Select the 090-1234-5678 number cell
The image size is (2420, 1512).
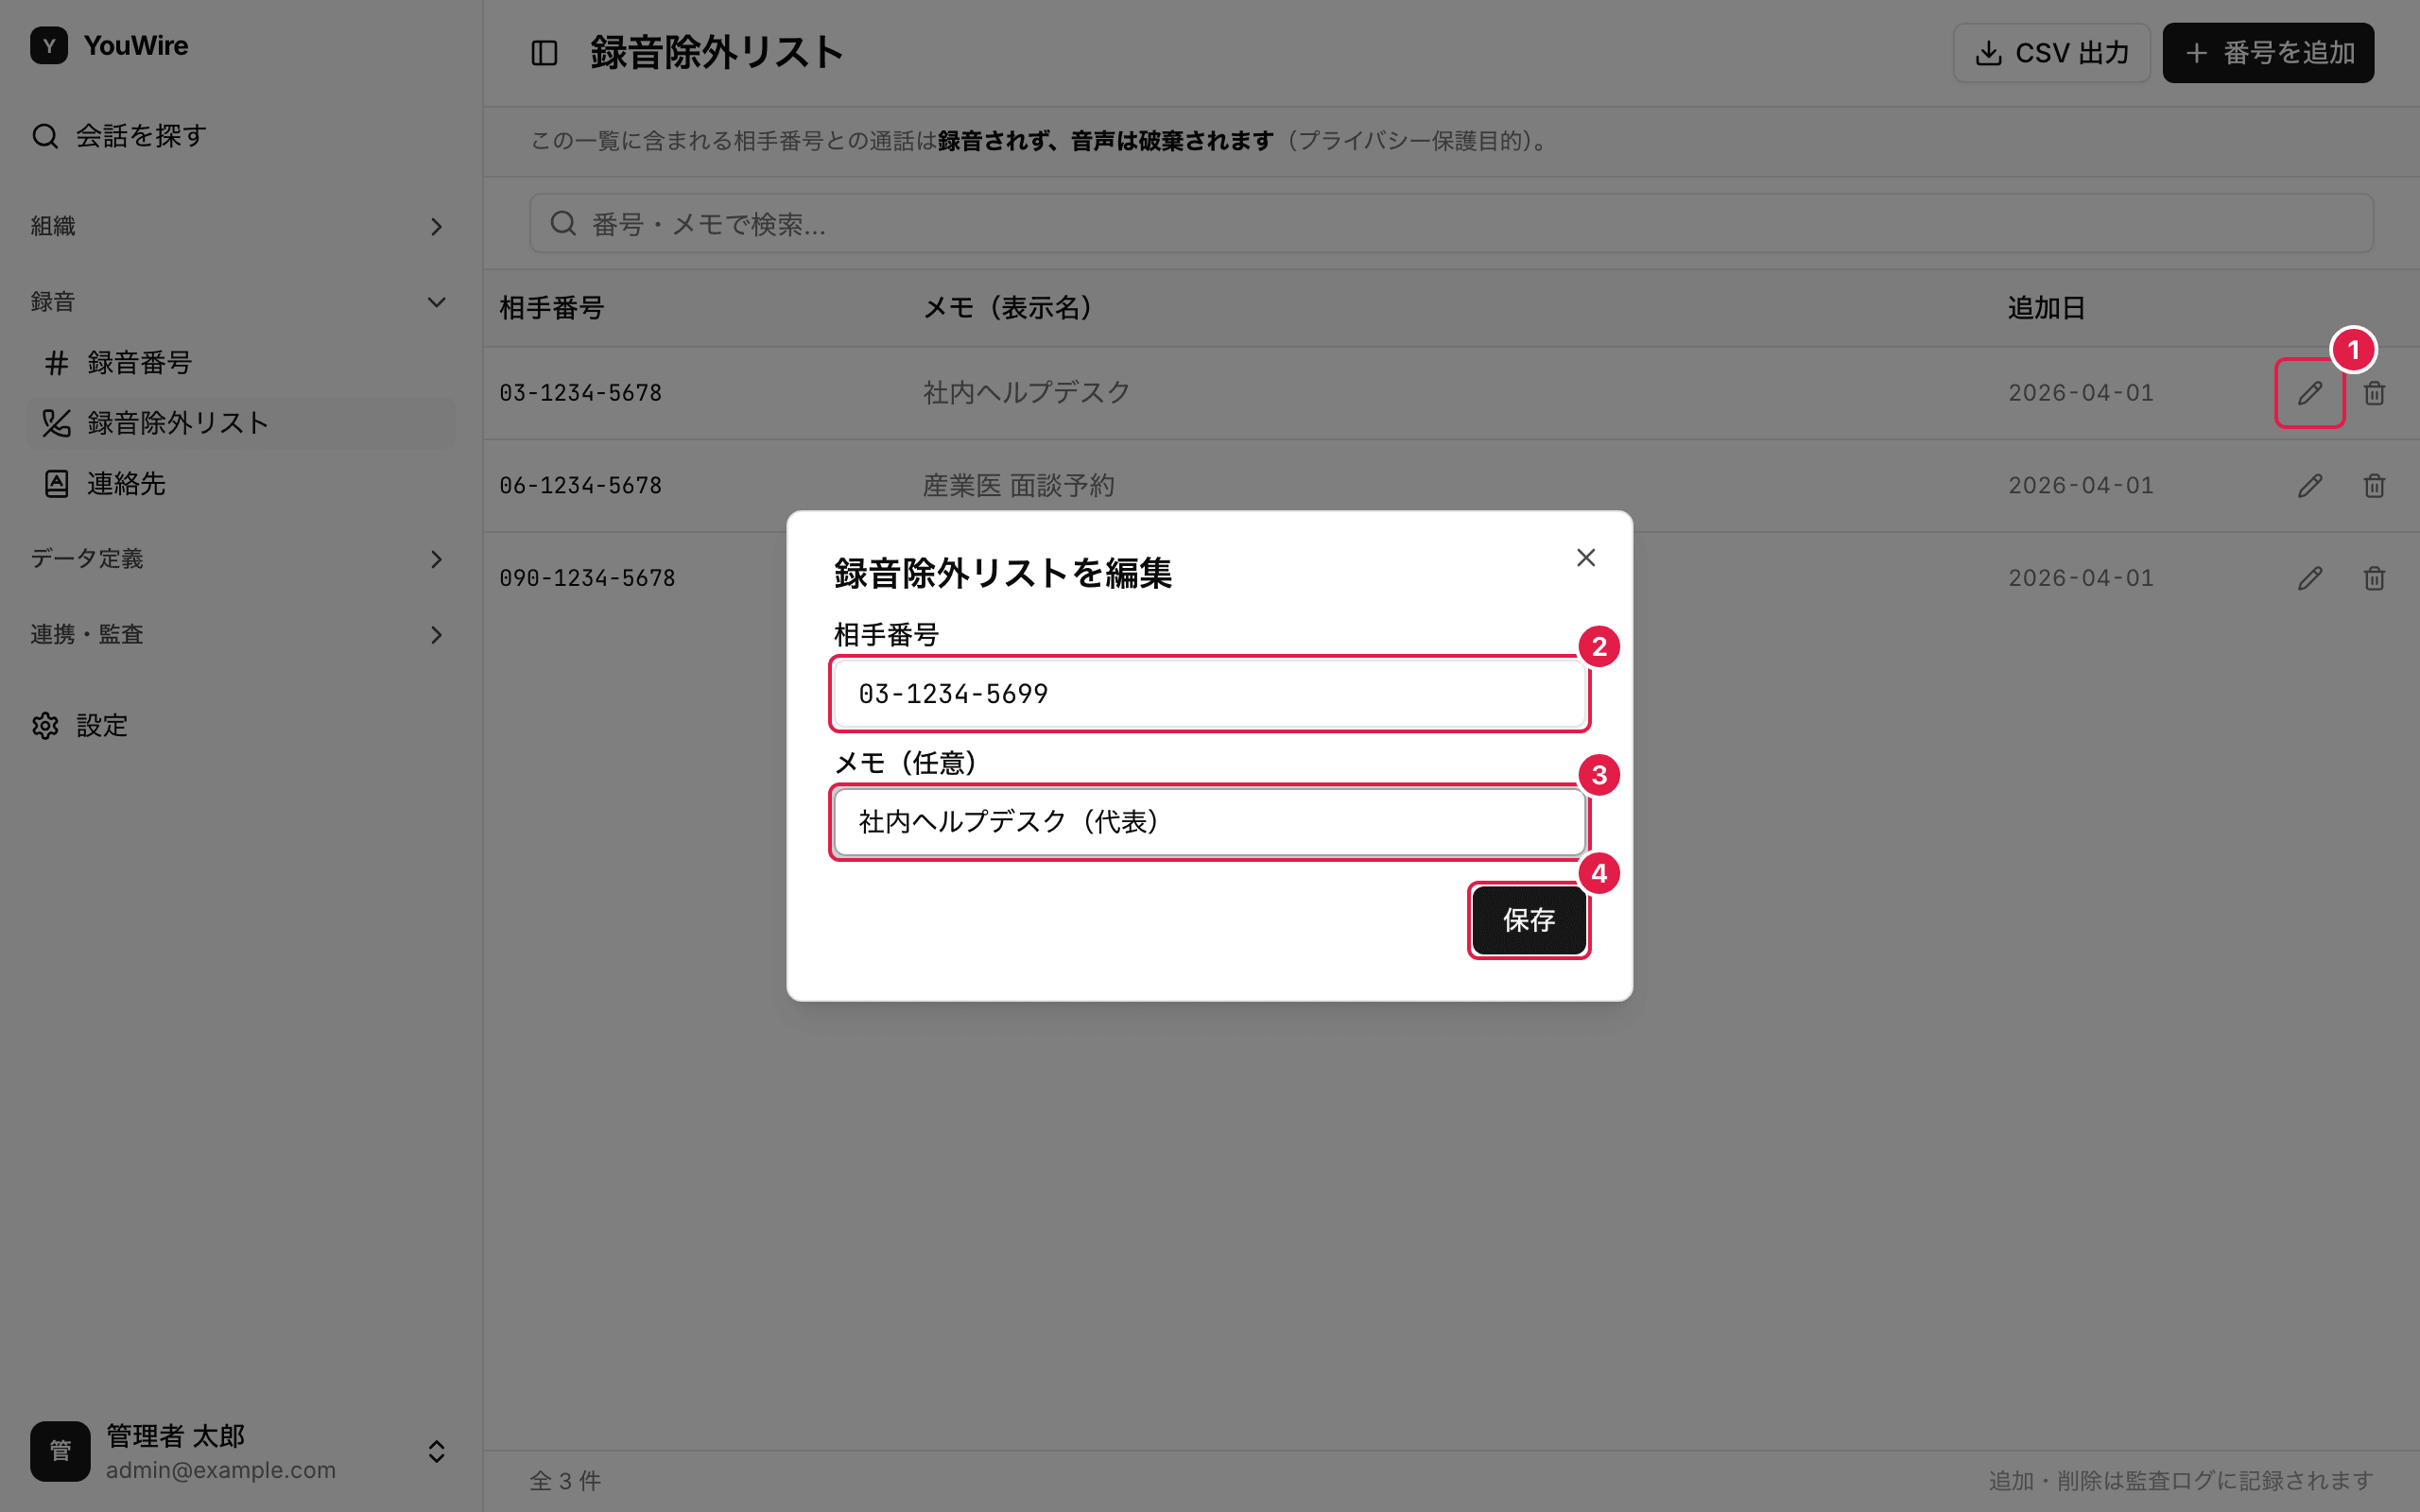[588, 578]
